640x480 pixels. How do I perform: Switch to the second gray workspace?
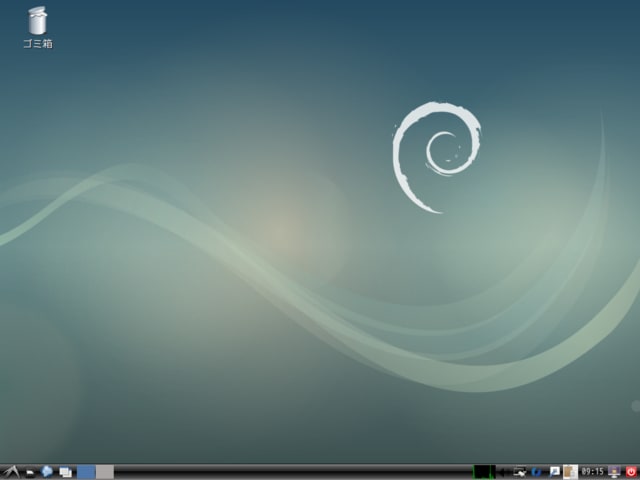[x=105, y=472]
